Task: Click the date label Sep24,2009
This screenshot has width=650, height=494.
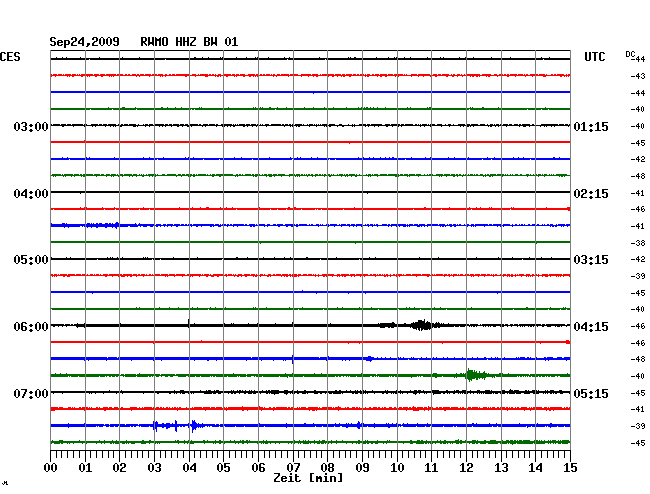Action: (x=84, y=42)
